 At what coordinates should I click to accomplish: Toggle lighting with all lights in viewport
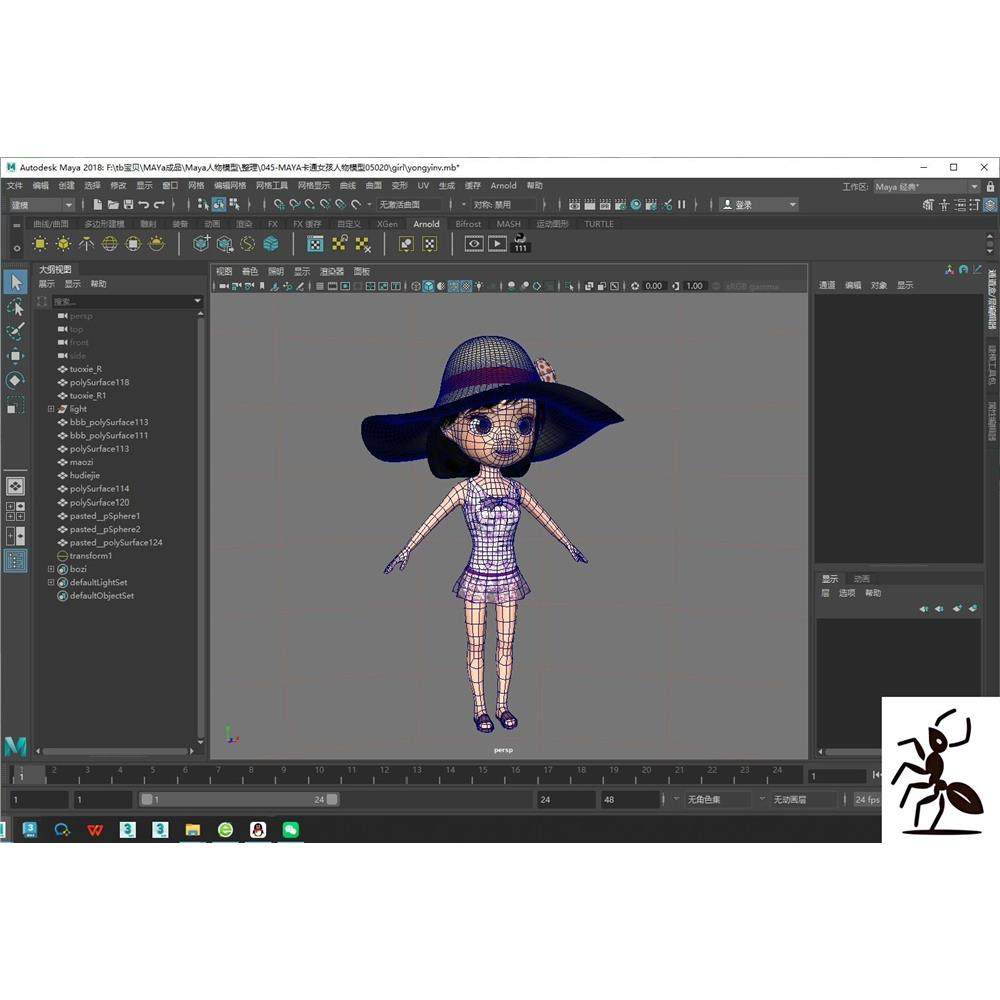(x=479, y=287)
